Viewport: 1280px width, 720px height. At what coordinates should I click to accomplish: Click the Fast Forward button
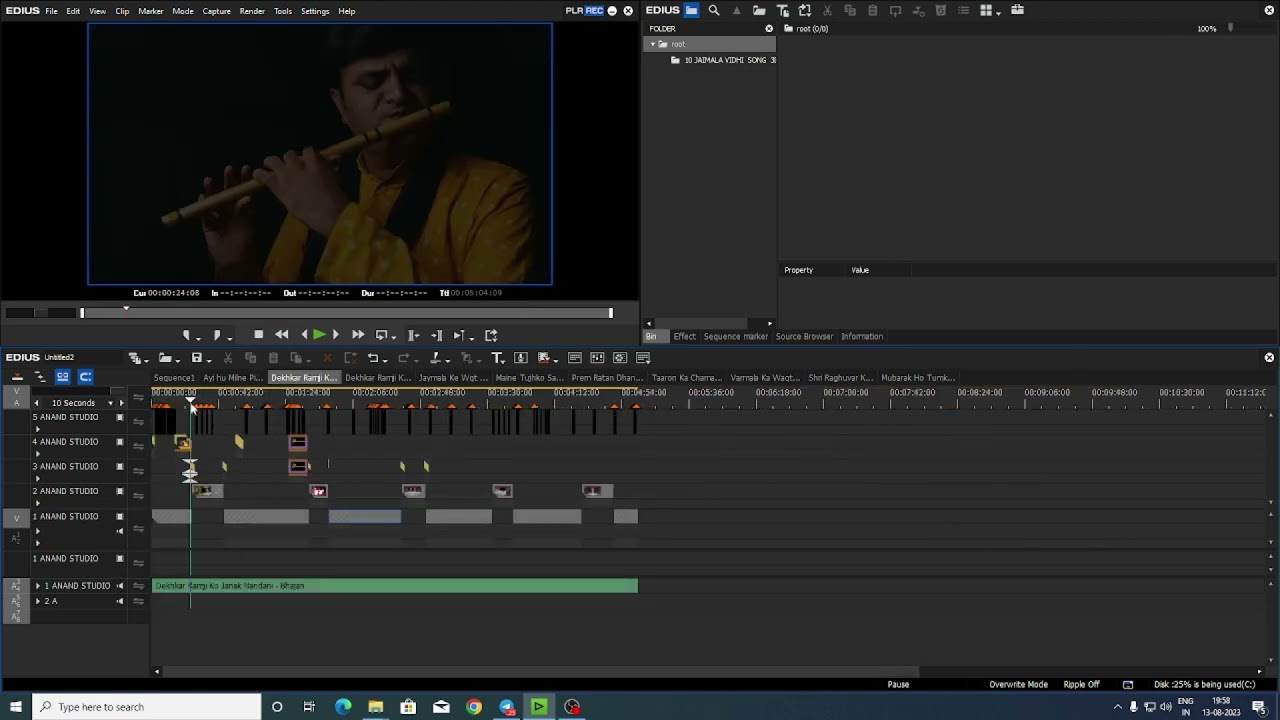click(358, 335)
